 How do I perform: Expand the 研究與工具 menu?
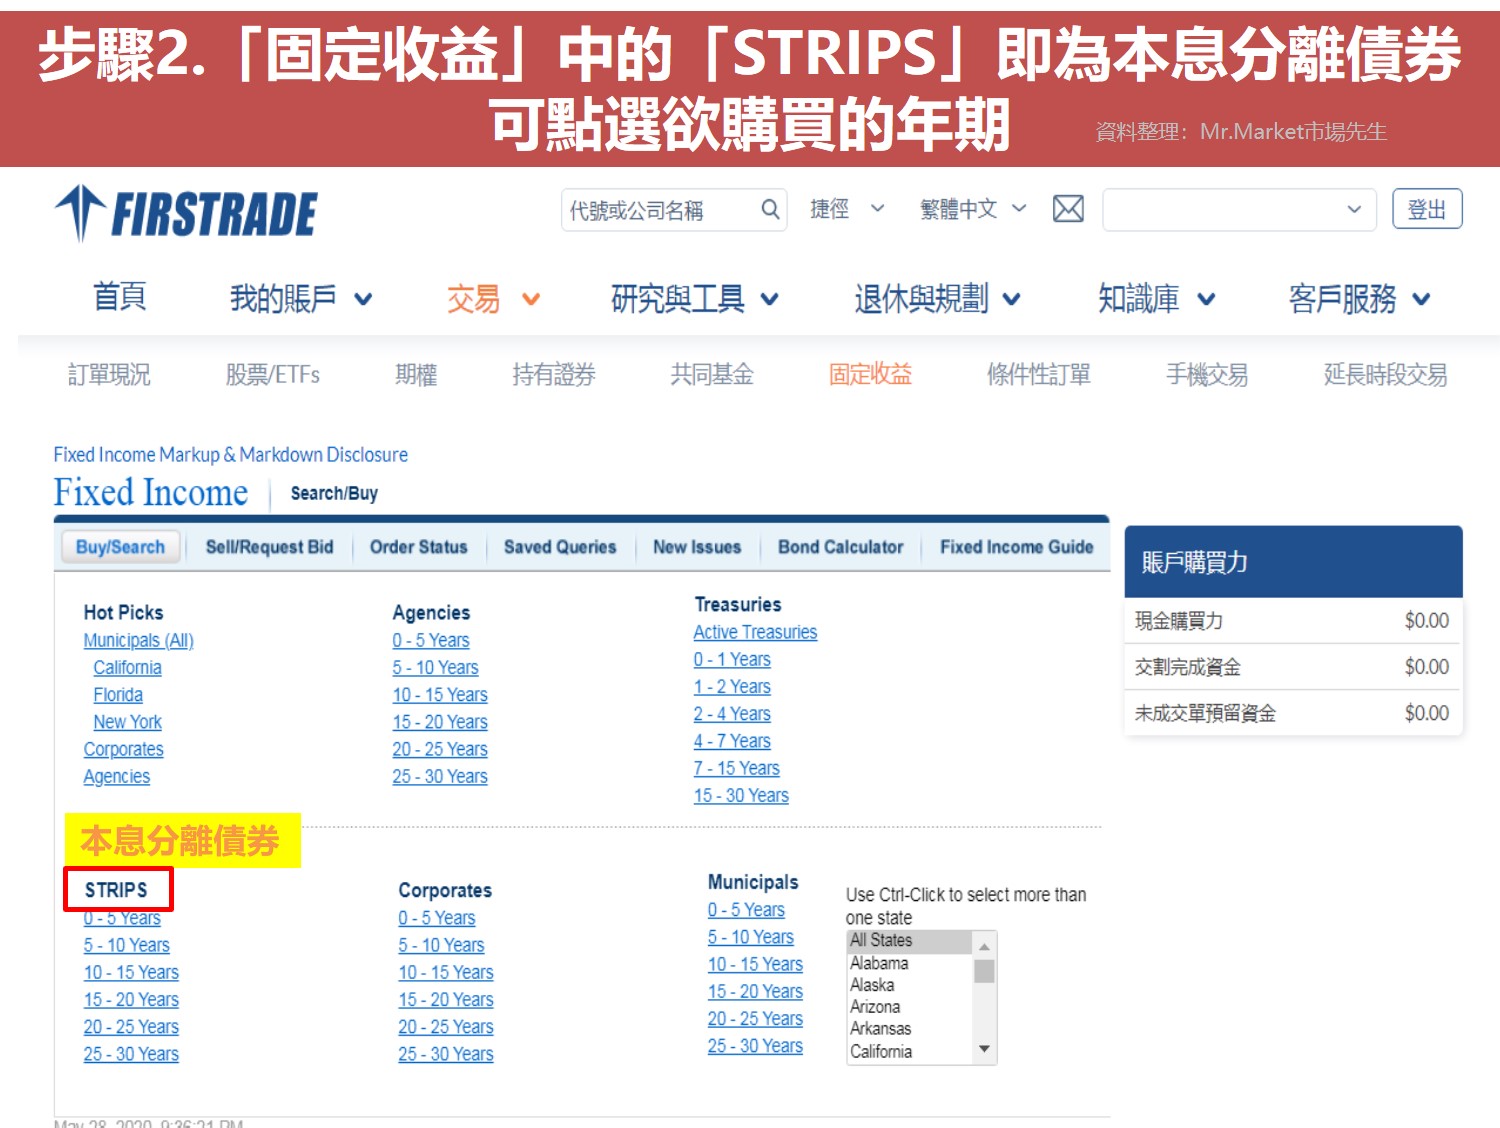coord(695,298)
